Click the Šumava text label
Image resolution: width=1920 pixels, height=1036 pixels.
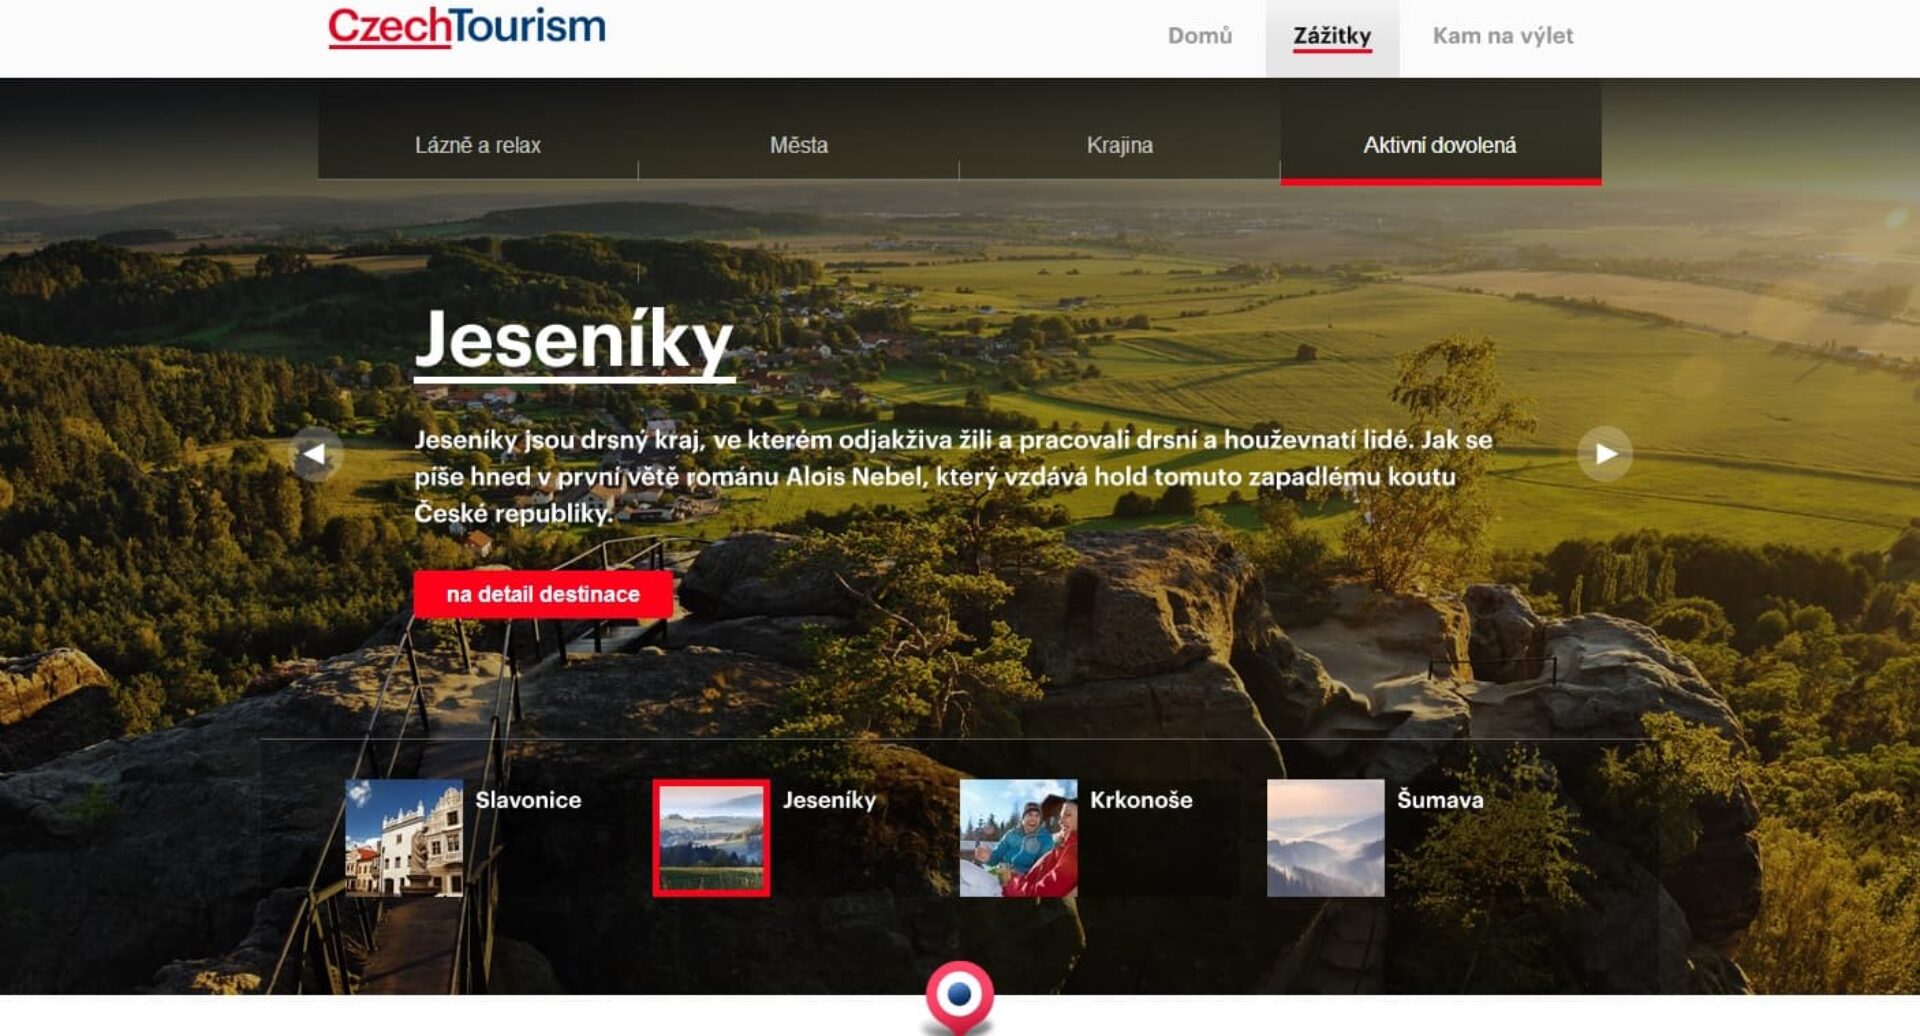click(x=1440, y=800)
